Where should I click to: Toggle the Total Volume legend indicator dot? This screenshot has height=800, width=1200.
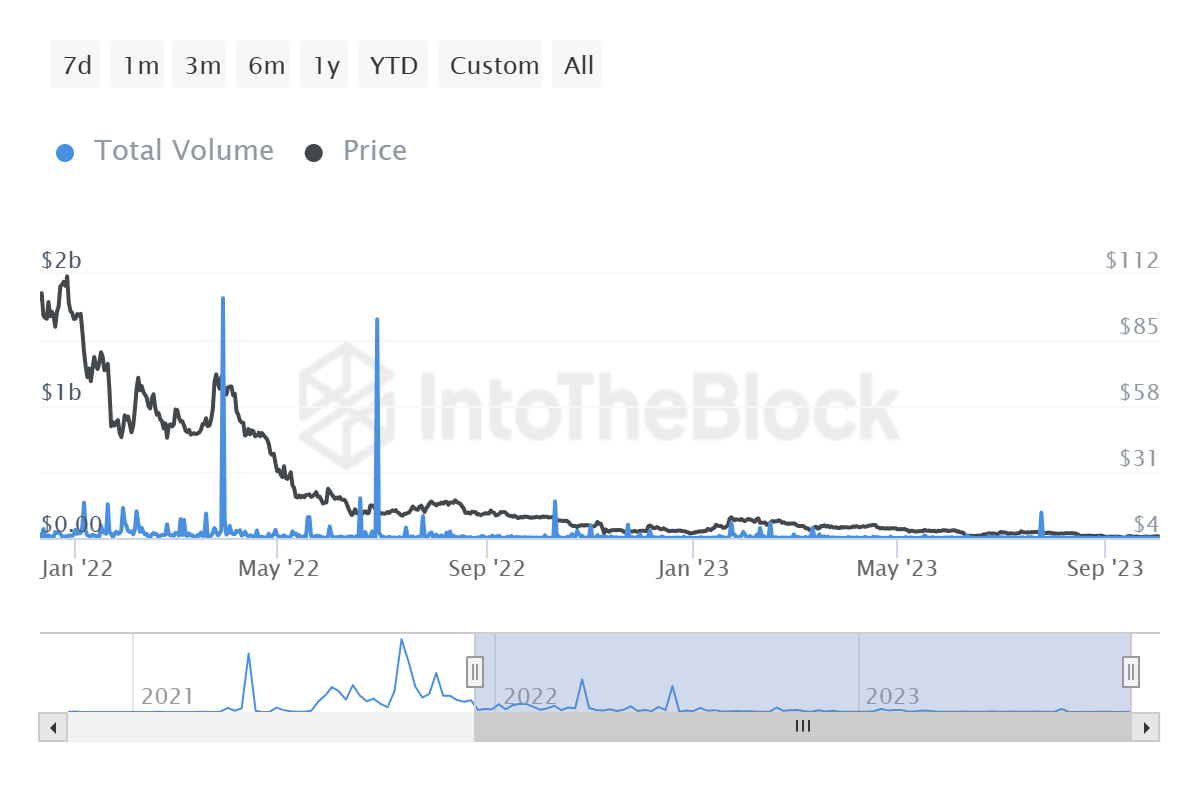pyautogui.click(x=65, y=150)
